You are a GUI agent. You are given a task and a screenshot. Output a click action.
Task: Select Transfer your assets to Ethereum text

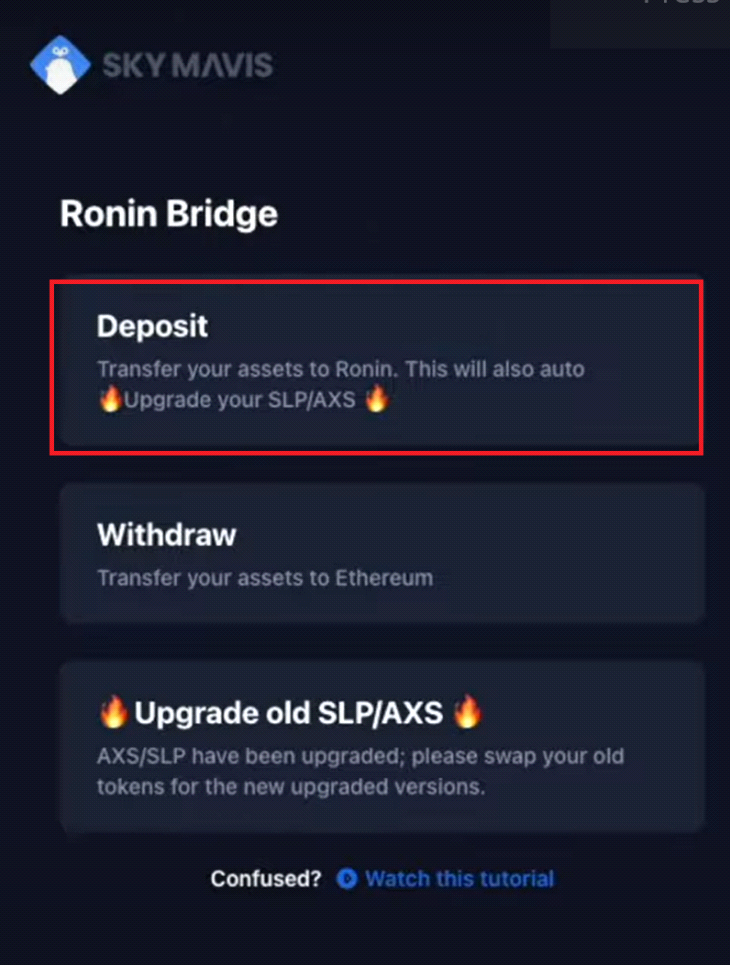point(265,578)
